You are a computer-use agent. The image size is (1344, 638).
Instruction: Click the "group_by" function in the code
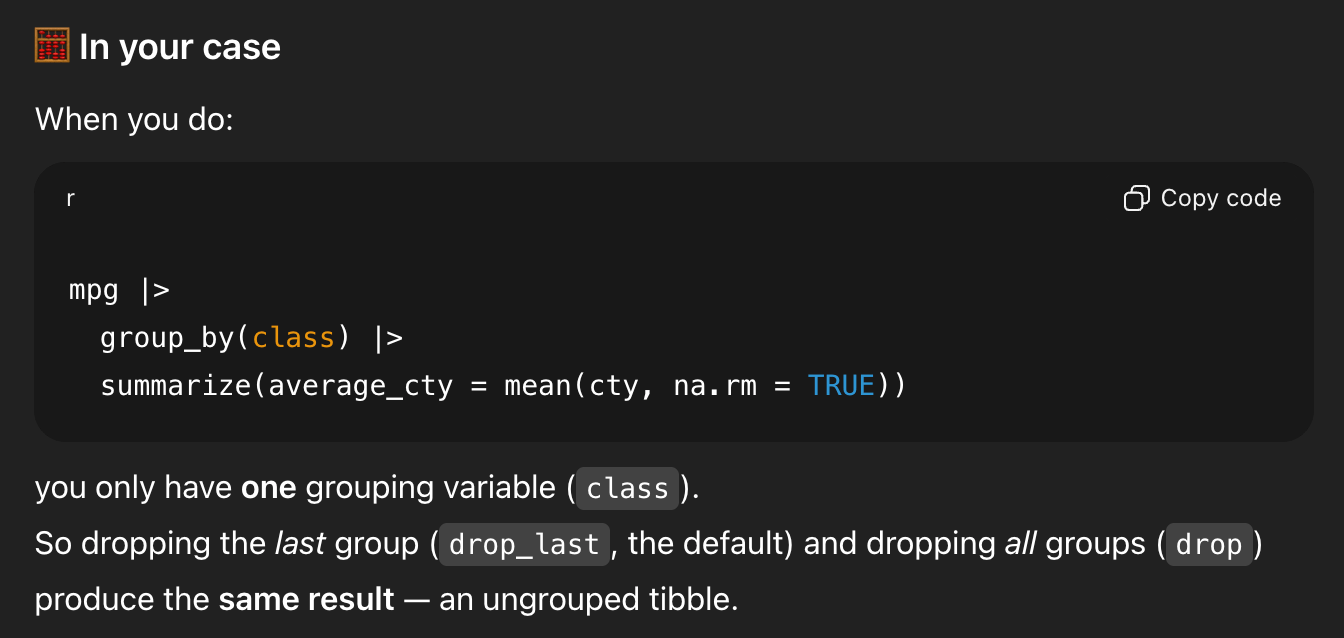tap(166, 338)
